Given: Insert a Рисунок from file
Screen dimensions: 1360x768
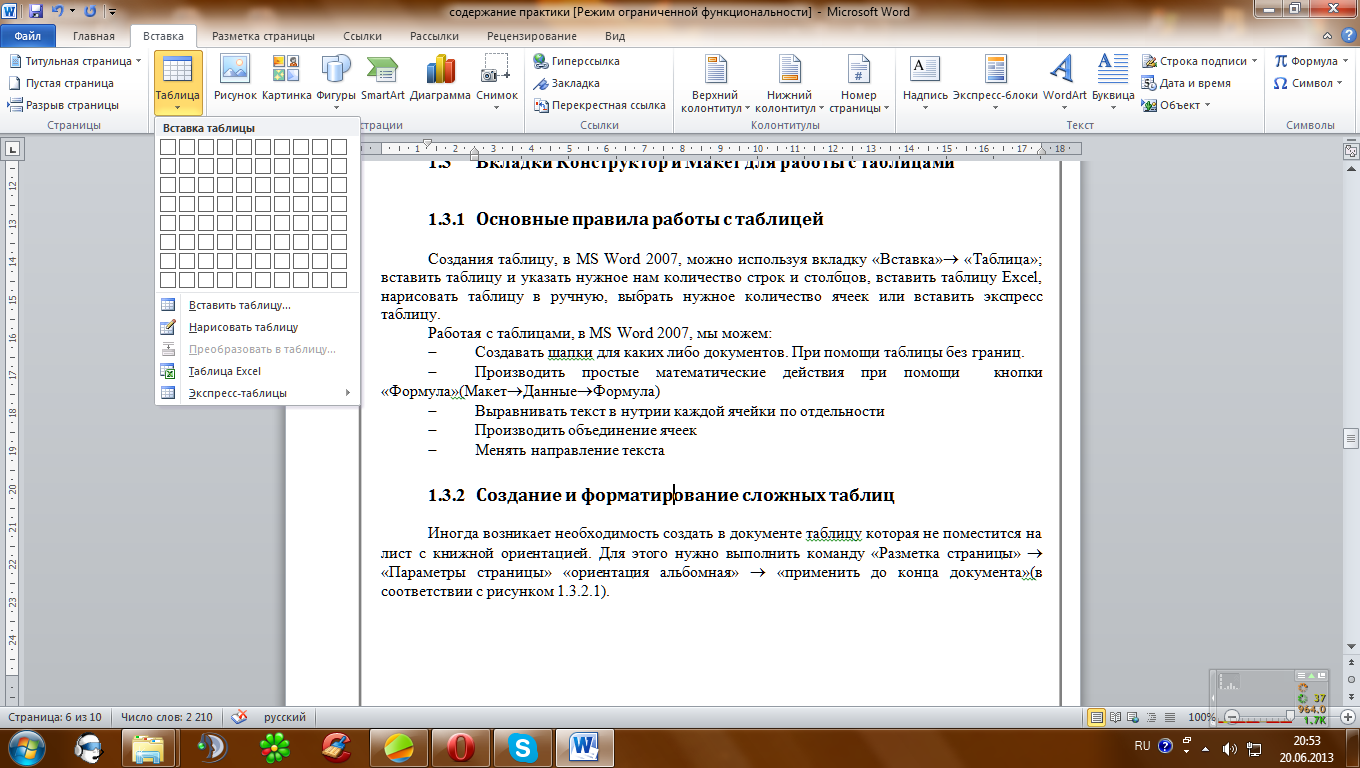Looking at the screenshot, I should tap(235, 80).
